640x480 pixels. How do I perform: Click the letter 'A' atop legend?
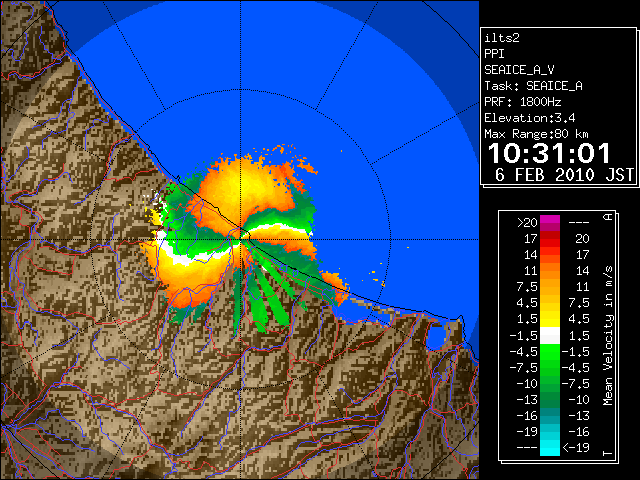coord(608,217)
